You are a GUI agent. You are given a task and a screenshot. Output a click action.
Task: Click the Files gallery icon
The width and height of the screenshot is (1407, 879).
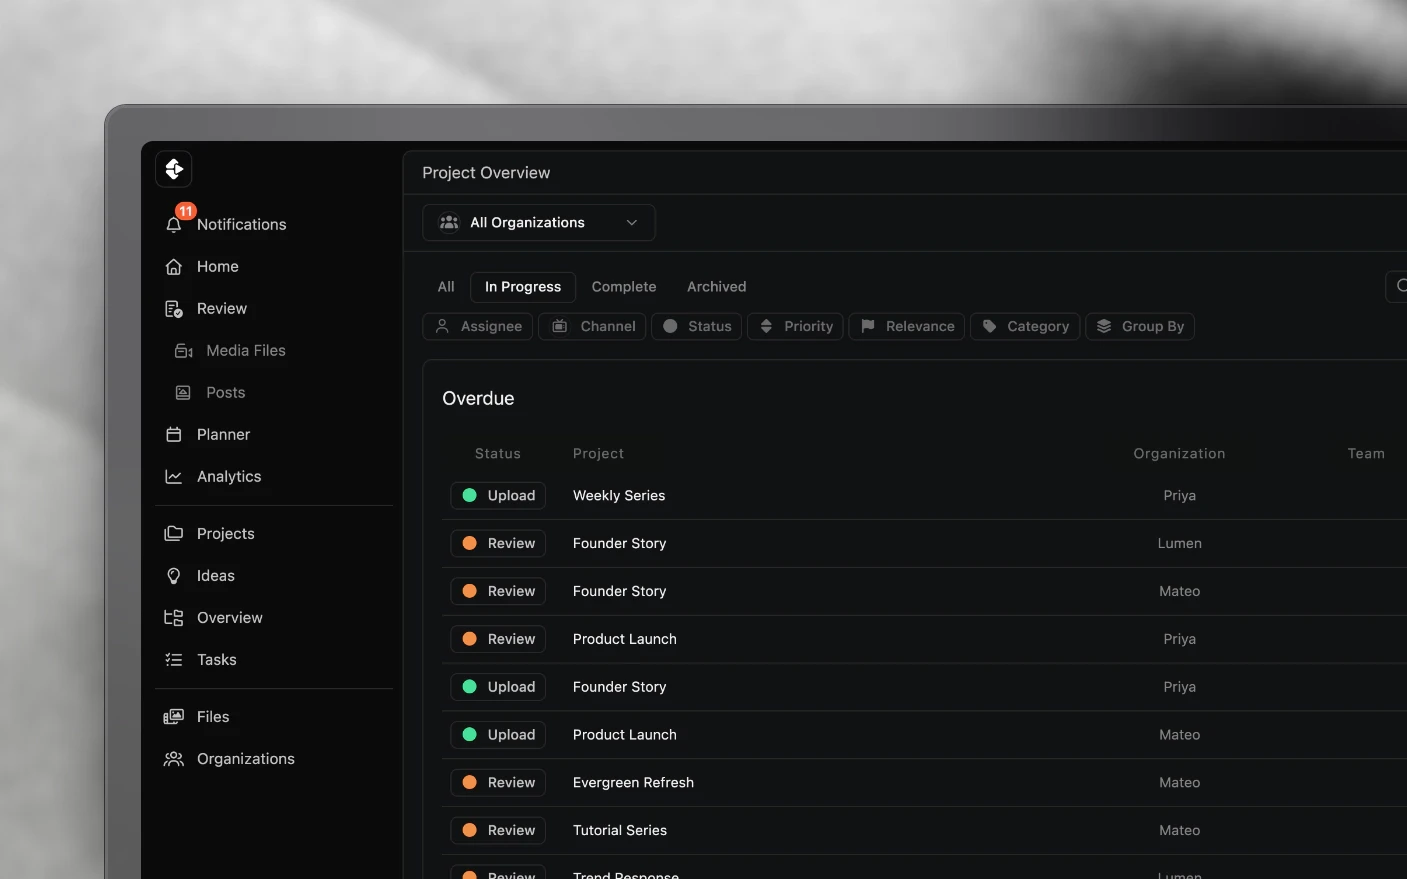[174, 717]
